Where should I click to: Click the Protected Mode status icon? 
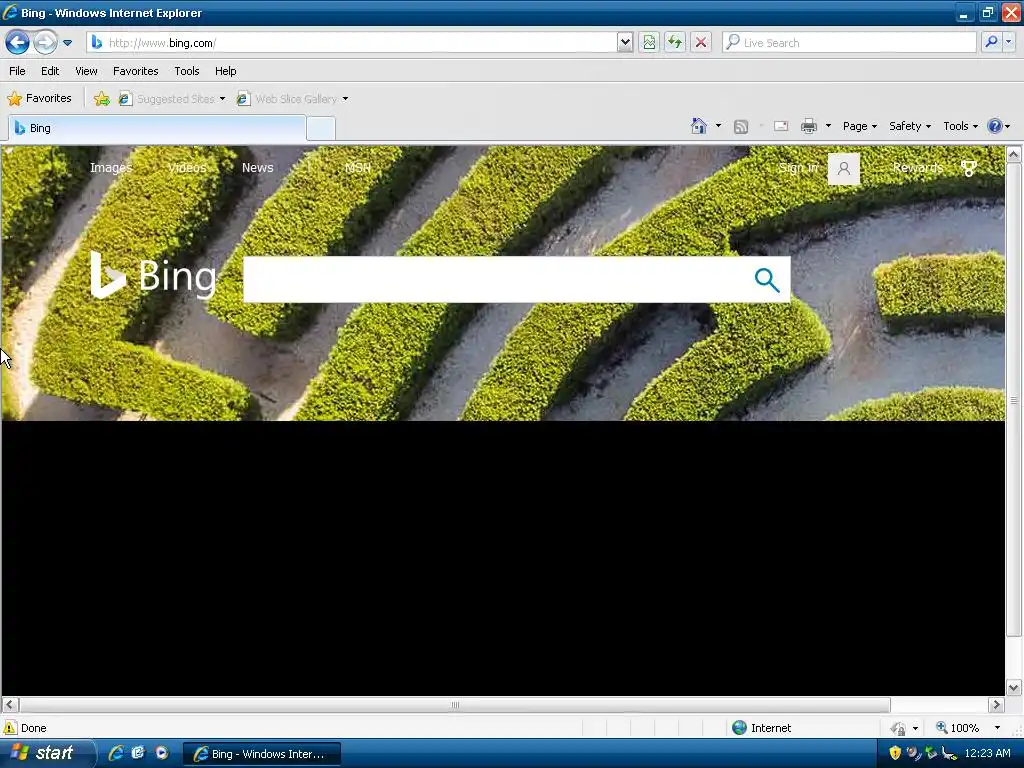(x=899, y=728)
